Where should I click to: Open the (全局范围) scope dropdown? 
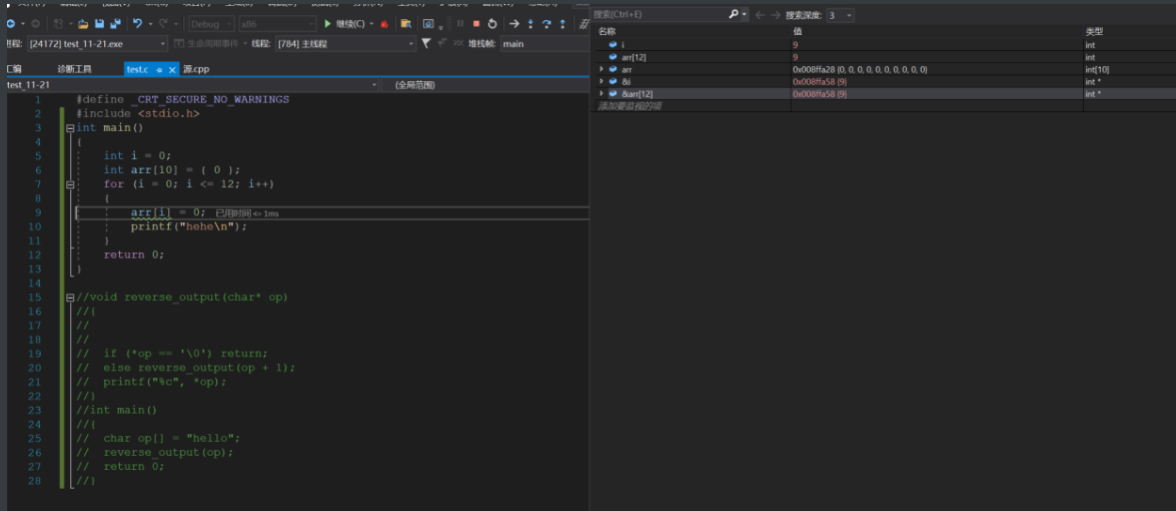point(485,85)
